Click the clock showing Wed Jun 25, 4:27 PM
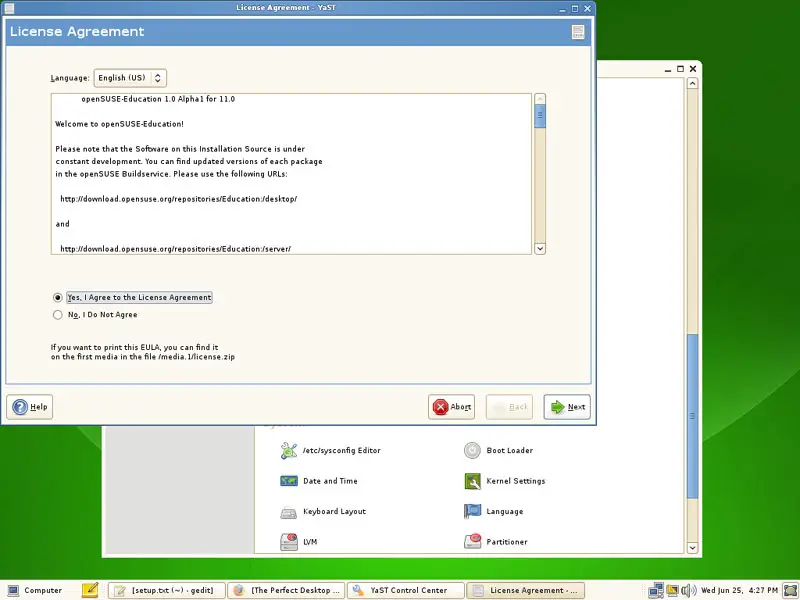The height and width of the screenshot is (600, 800). pyautogui.click(x=739, y=590)
